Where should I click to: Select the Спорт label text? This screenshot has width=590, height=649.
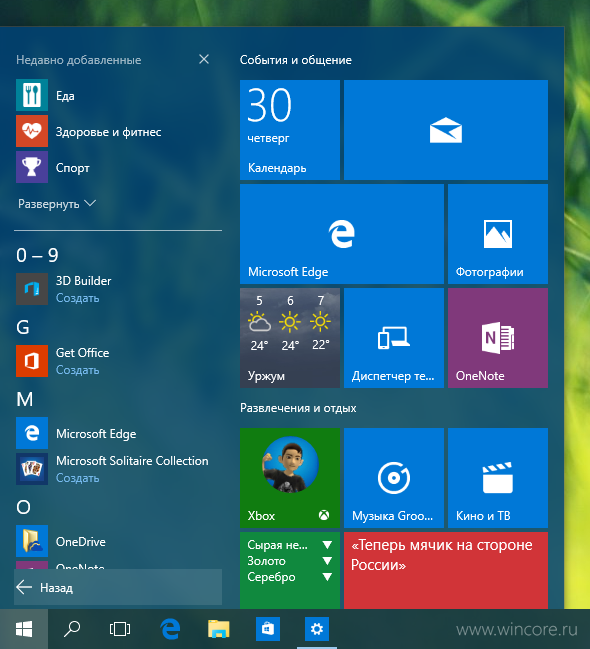pos(72,168)
